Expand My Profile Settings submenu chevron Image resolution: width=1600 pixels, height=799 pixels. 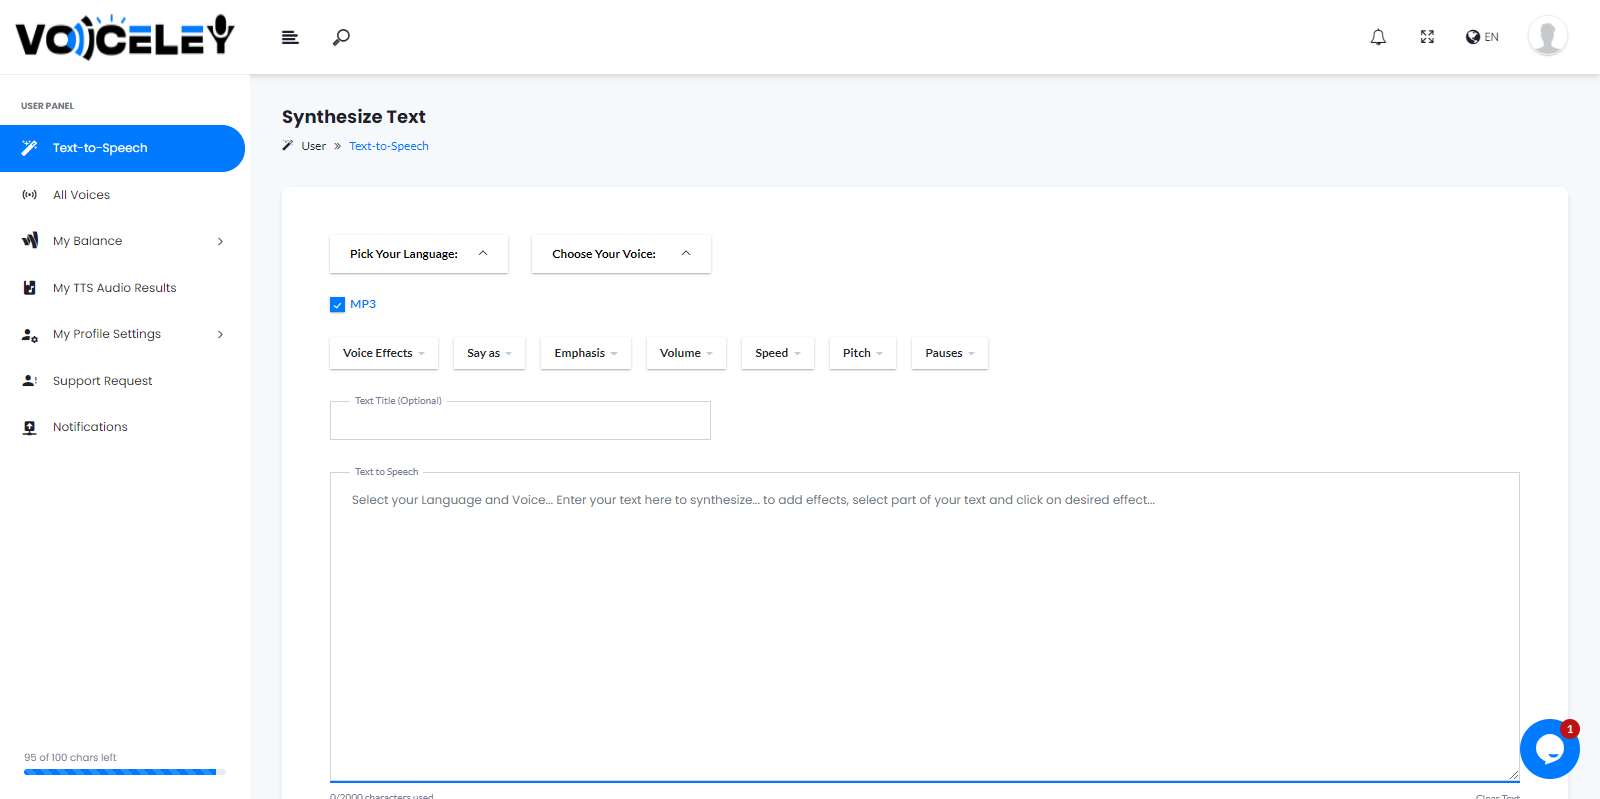[220, 334]
